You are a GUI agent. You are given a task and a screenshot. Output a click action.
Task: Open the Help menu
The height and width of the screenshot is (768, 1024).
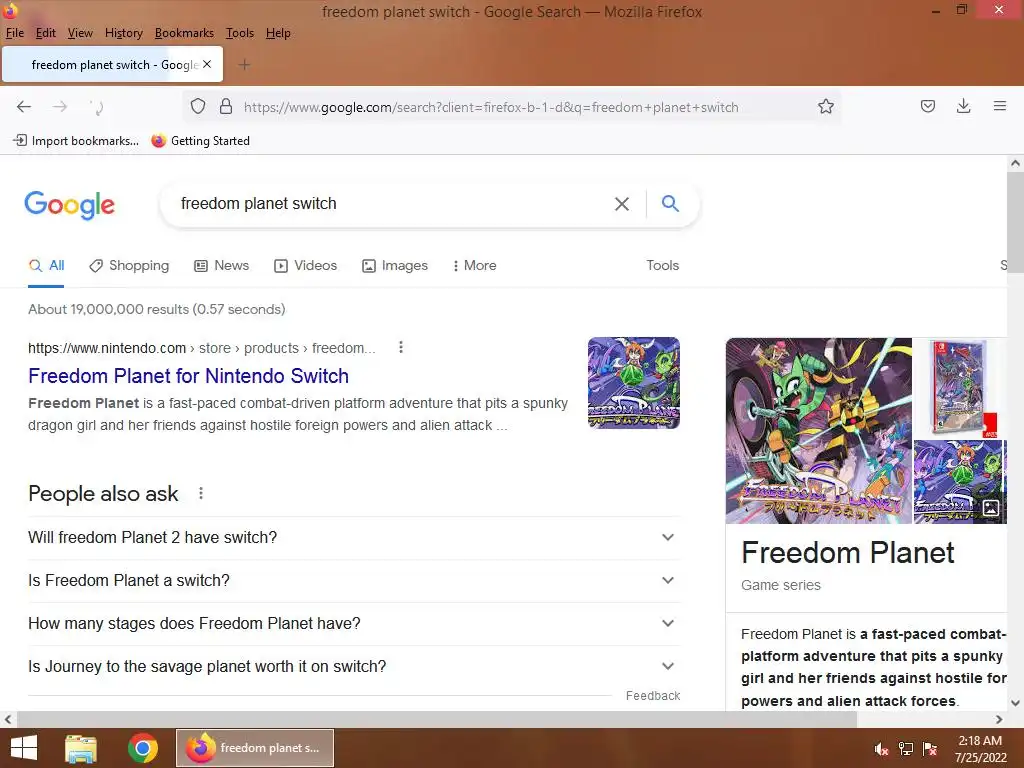tap(278, 33)
